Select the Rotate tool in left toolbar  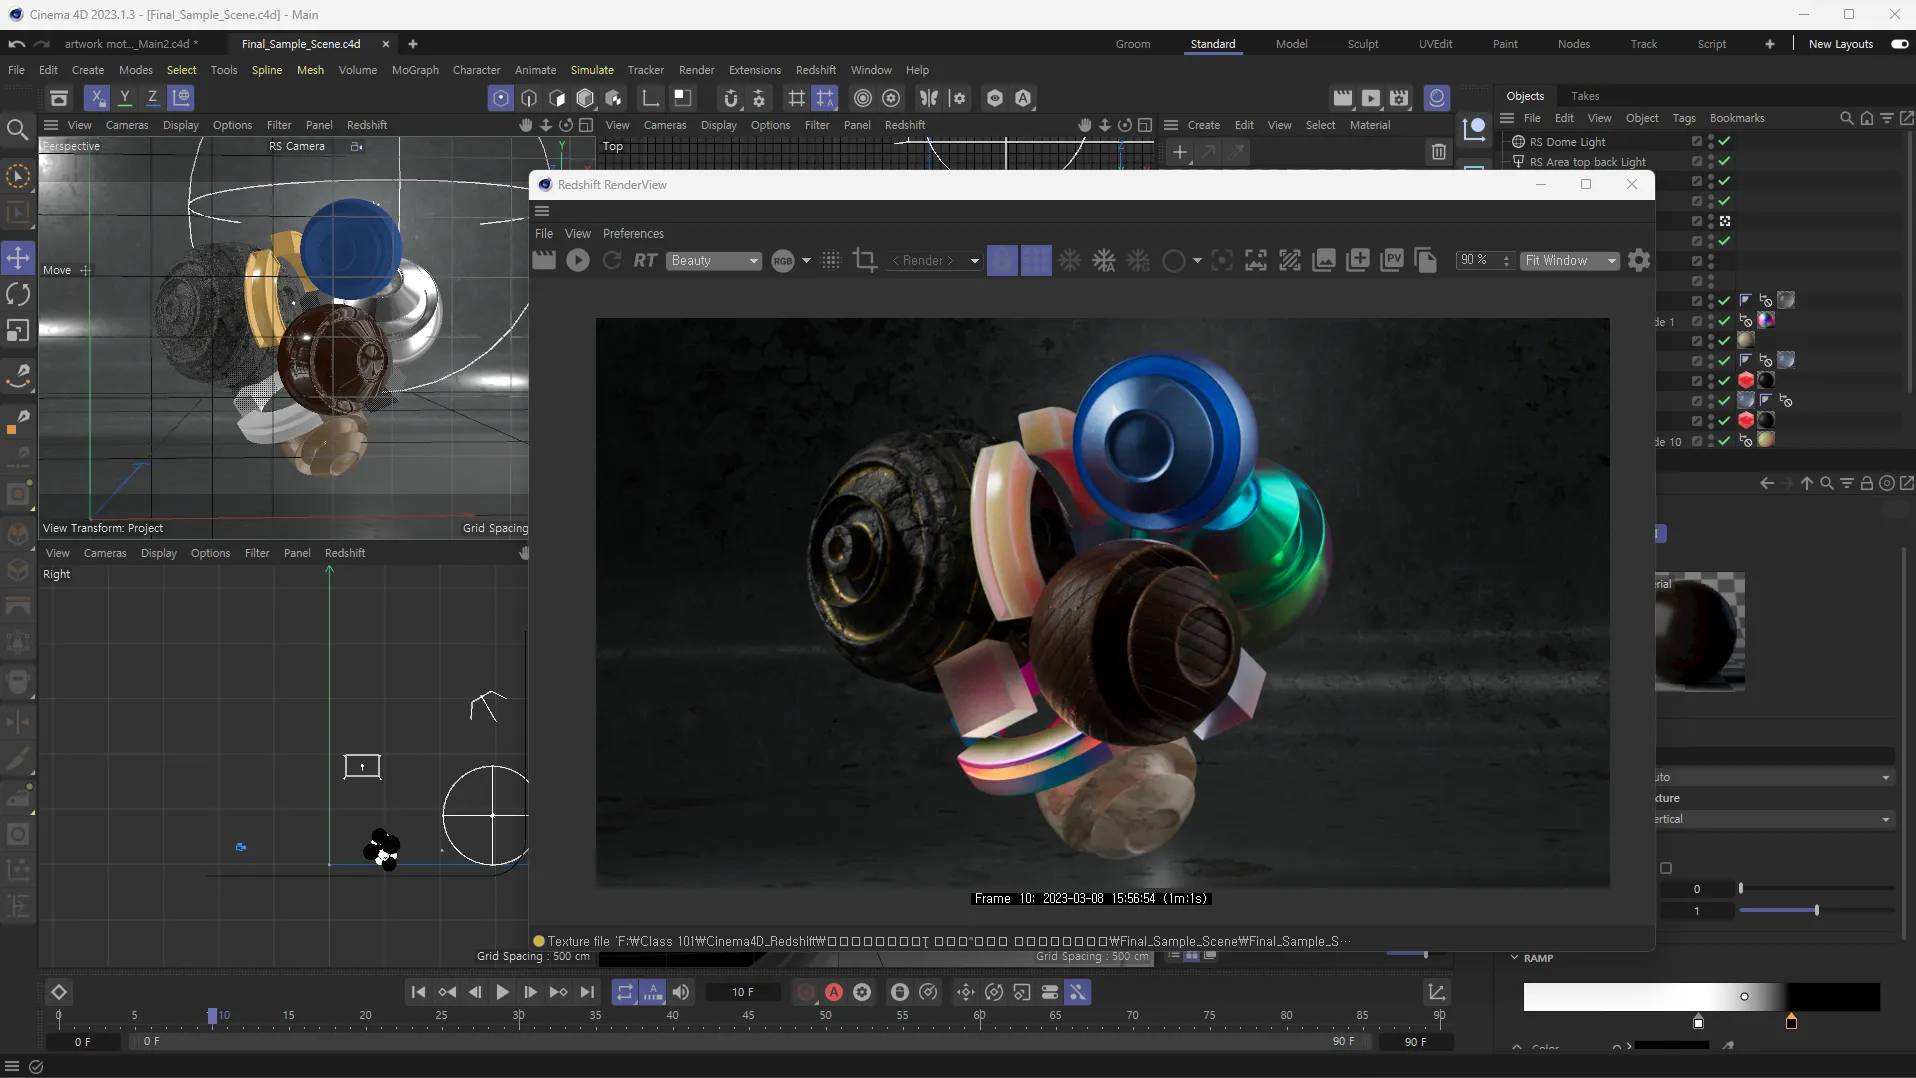pyautogui.click(x=18, y=294)
